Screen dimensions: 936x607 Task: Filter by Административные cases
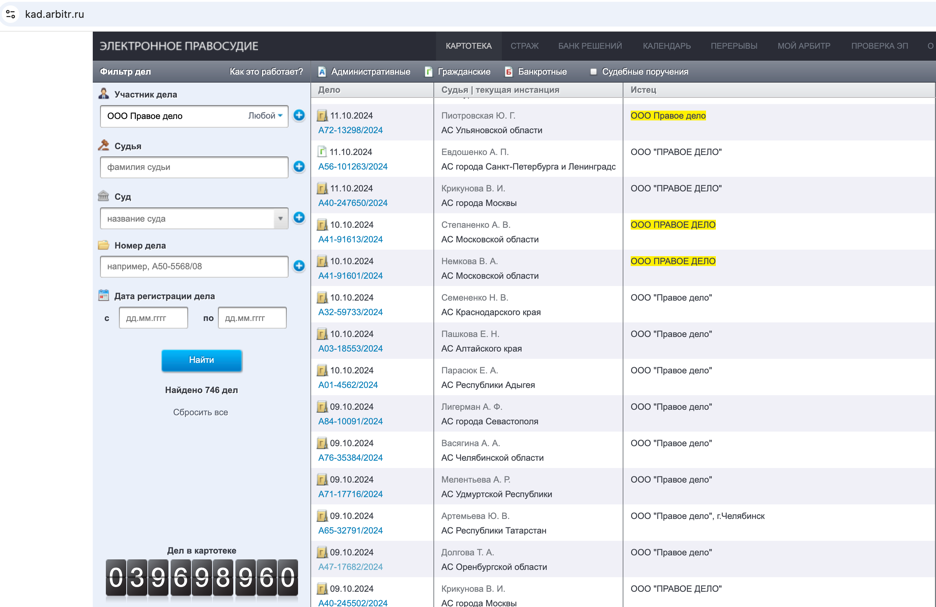[x=364, y=72]
